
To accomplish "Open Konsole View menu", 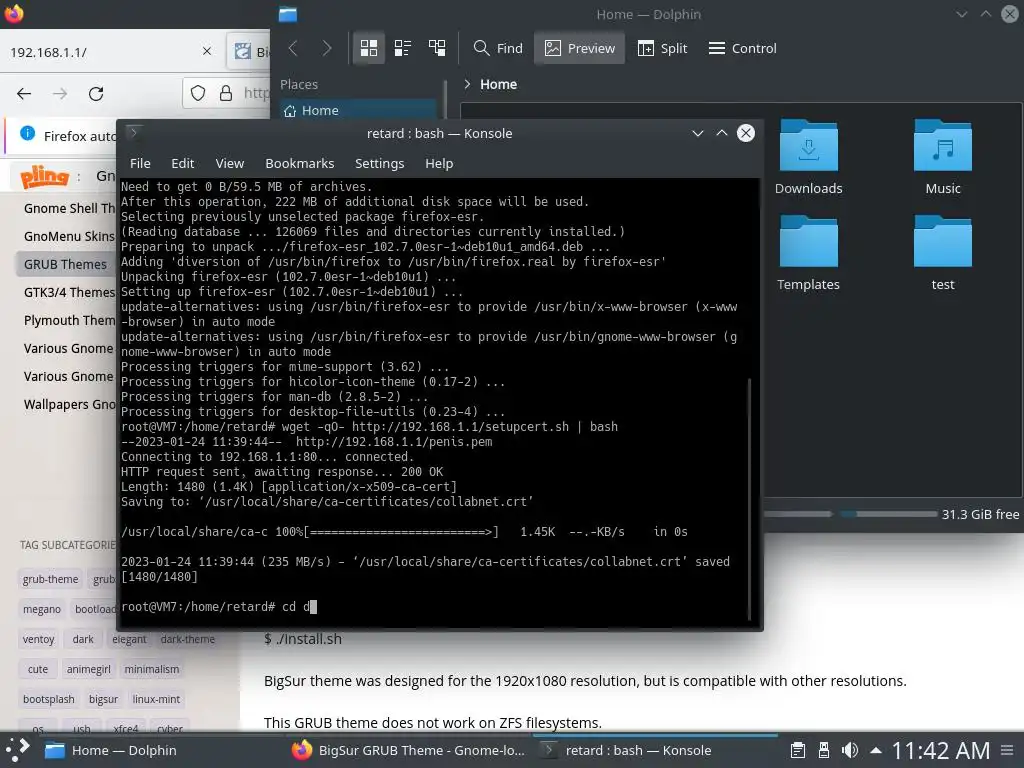I will coord(229,163).
